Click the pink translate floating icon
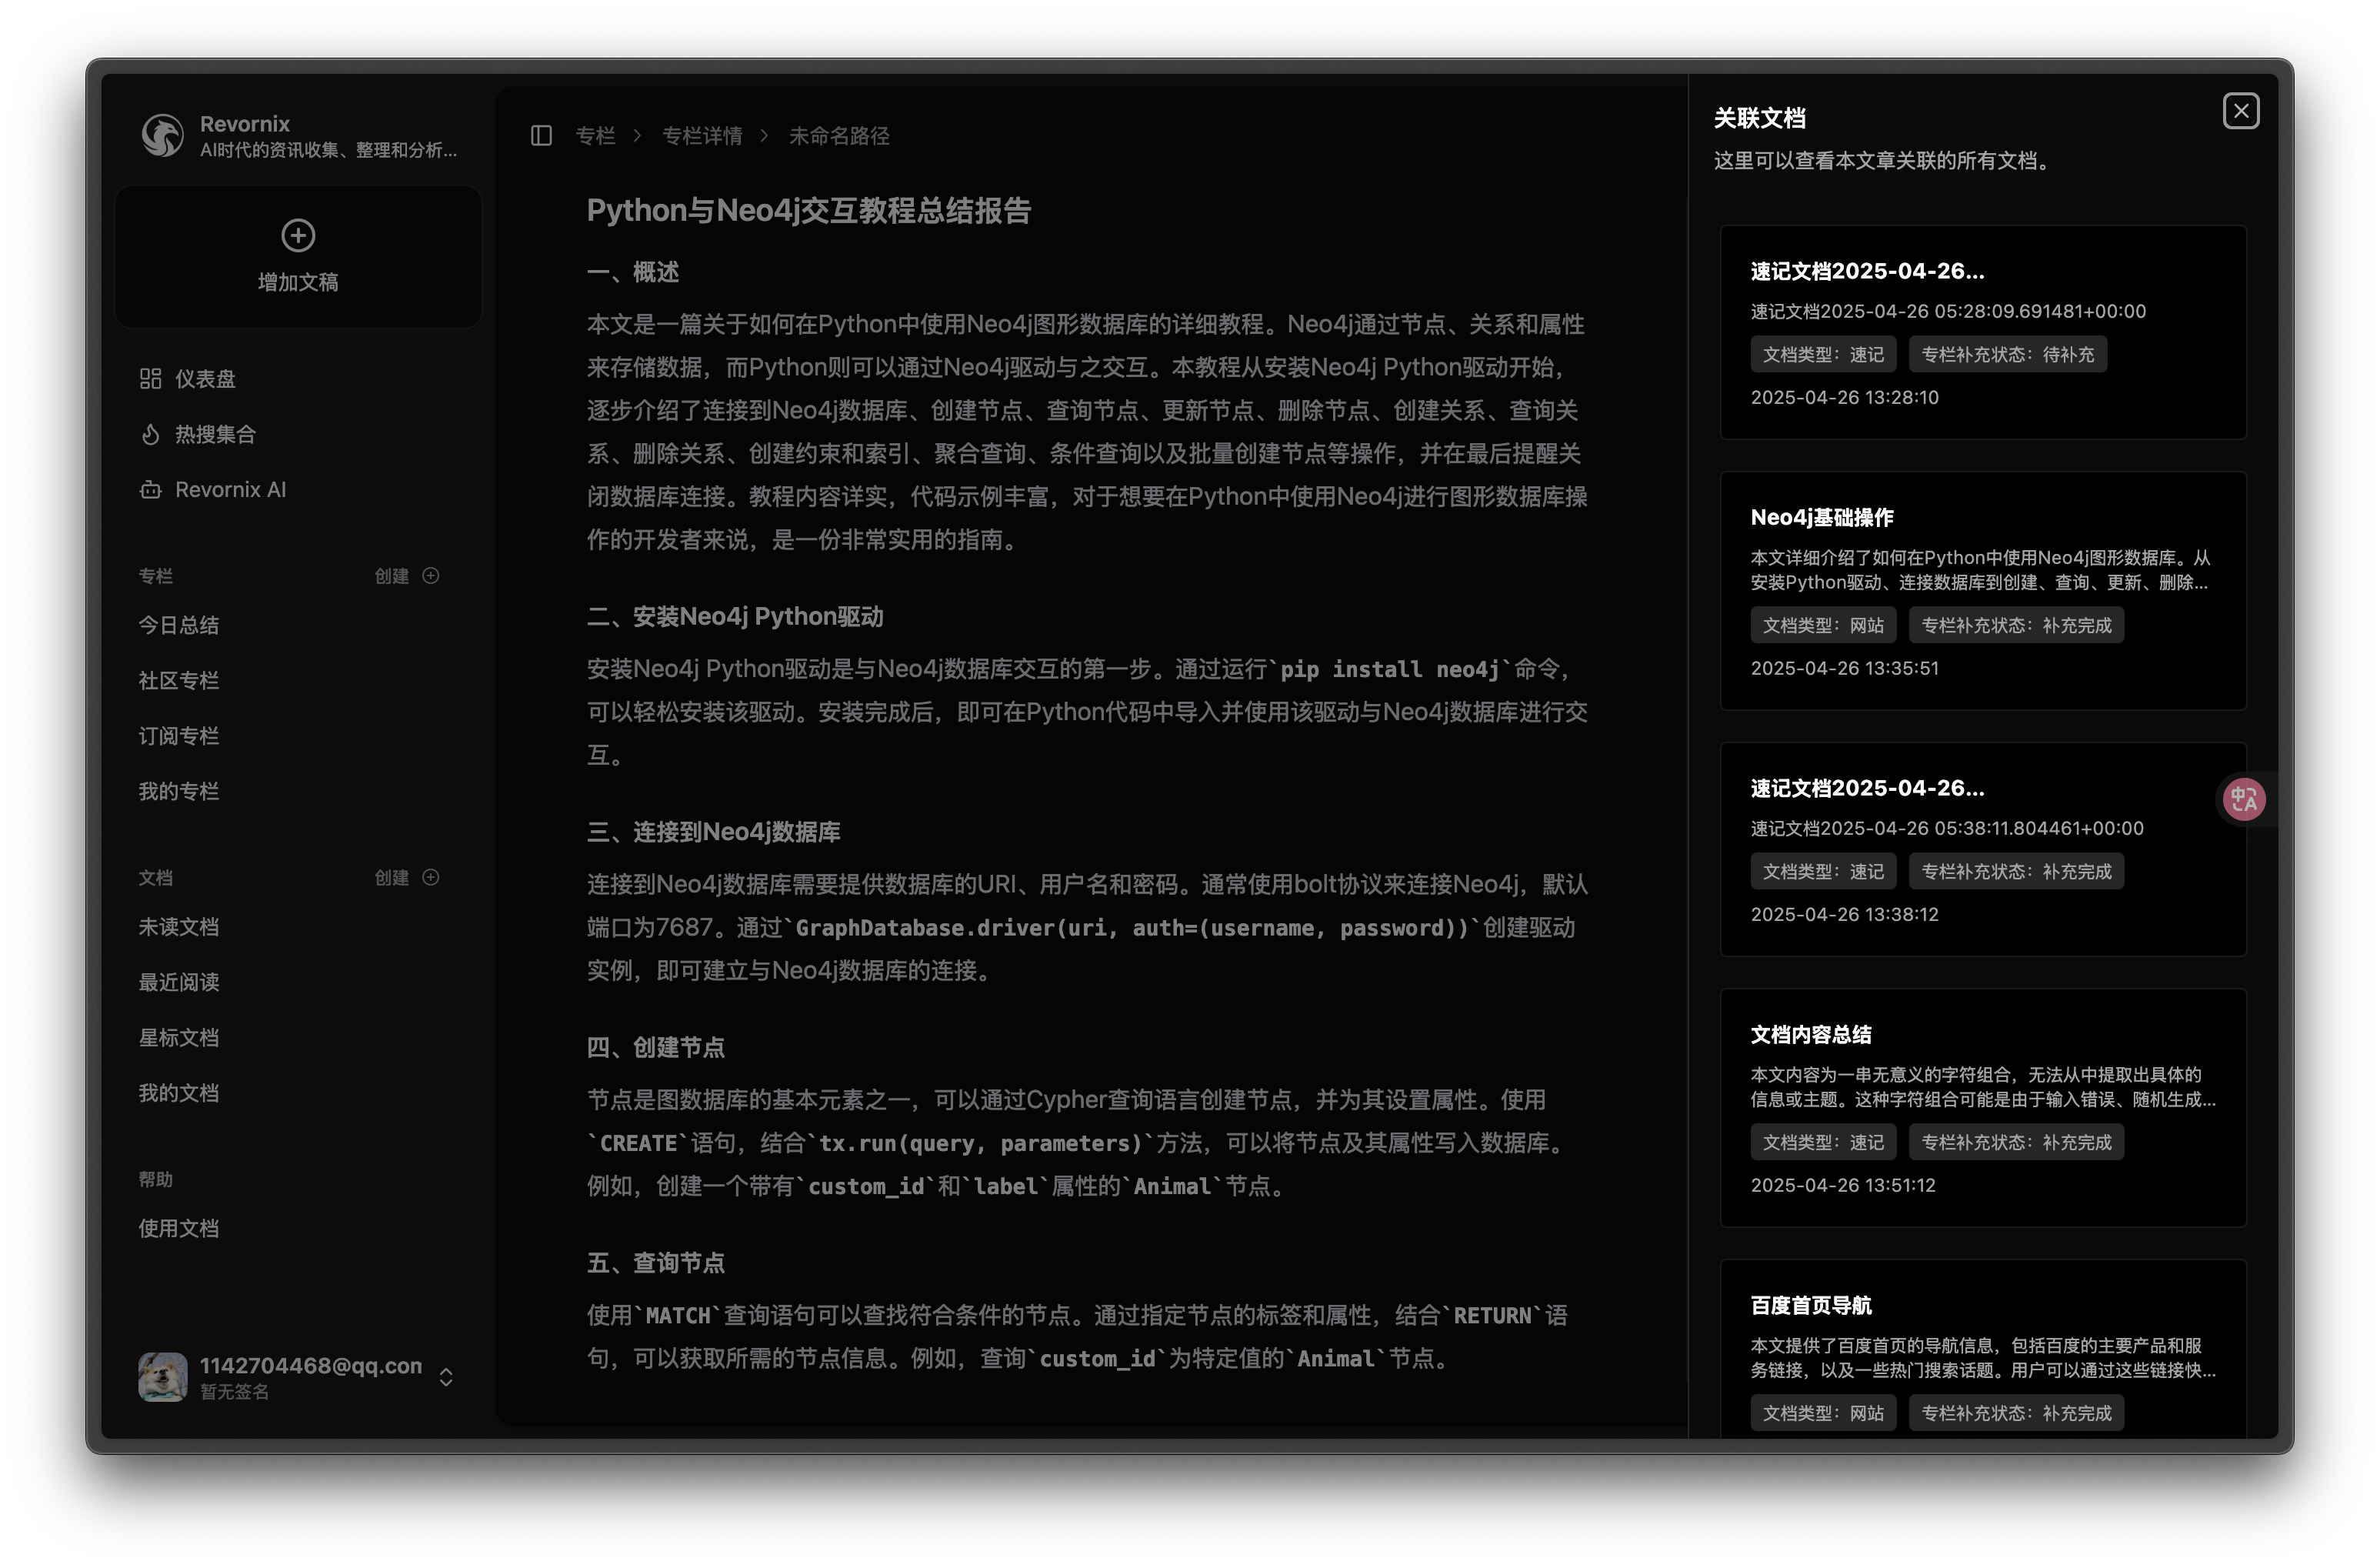2380x1568 pixels. click(x=2243, y=800)
